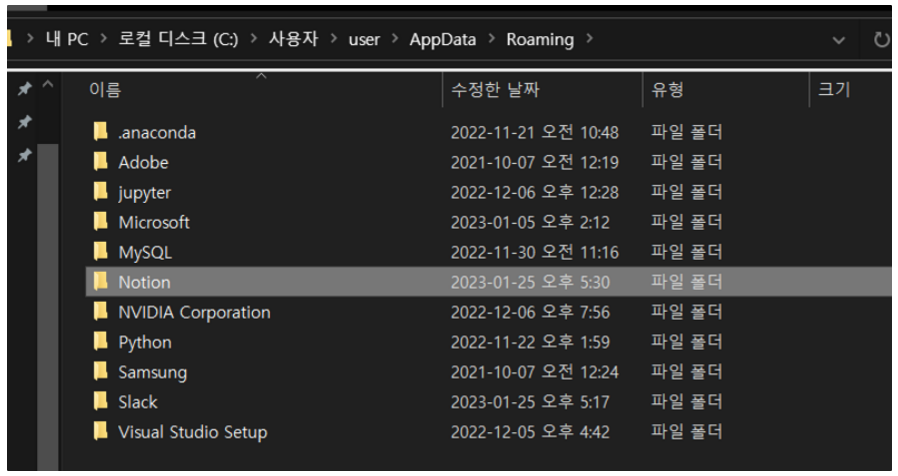
Task: Expand the chevron after 내 PC
Action: 103,38
